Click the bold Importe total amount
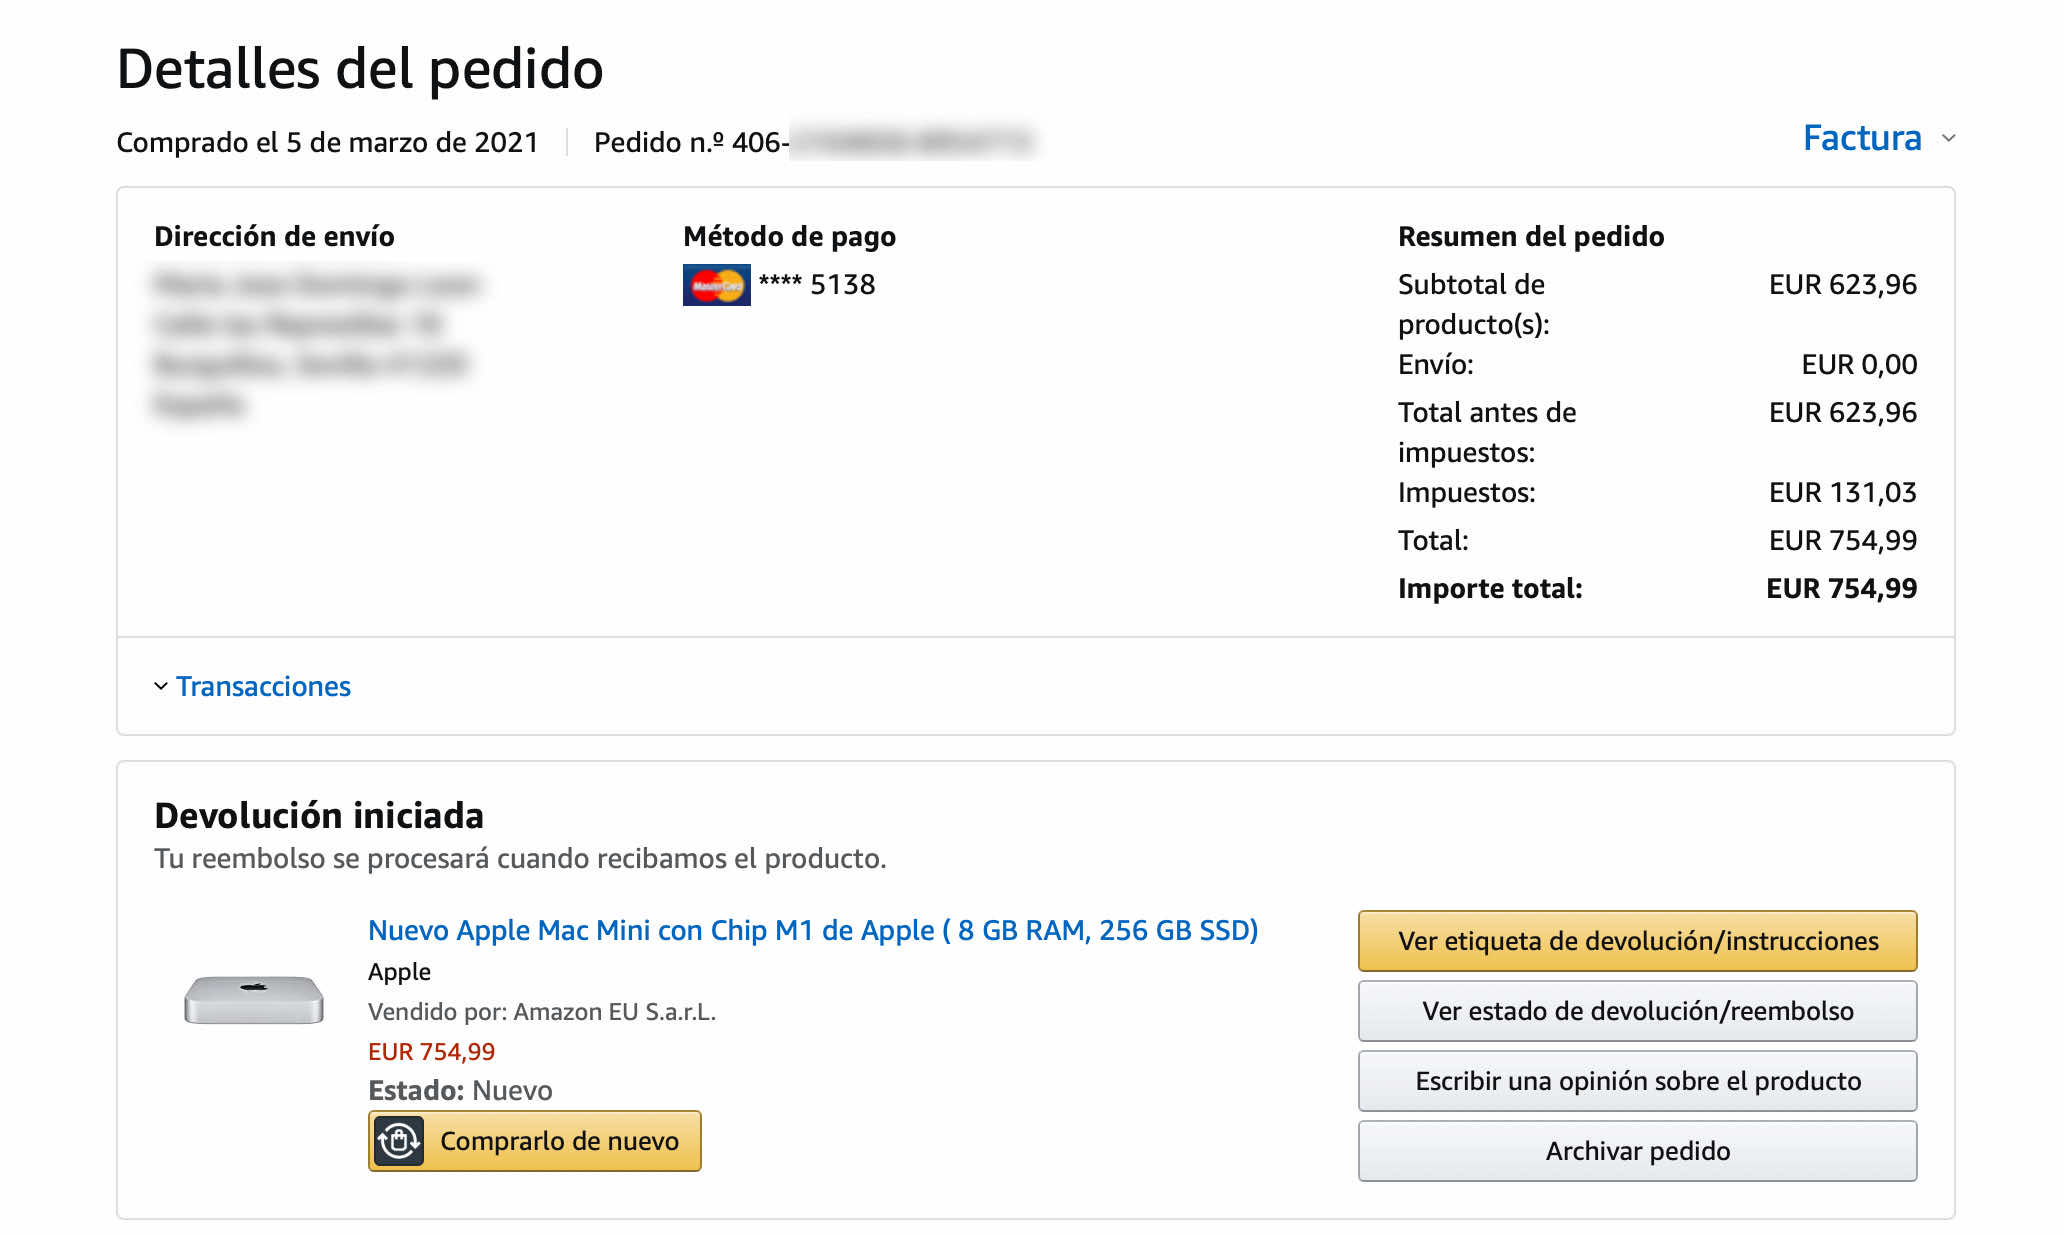 click(x=1841, y=588)
